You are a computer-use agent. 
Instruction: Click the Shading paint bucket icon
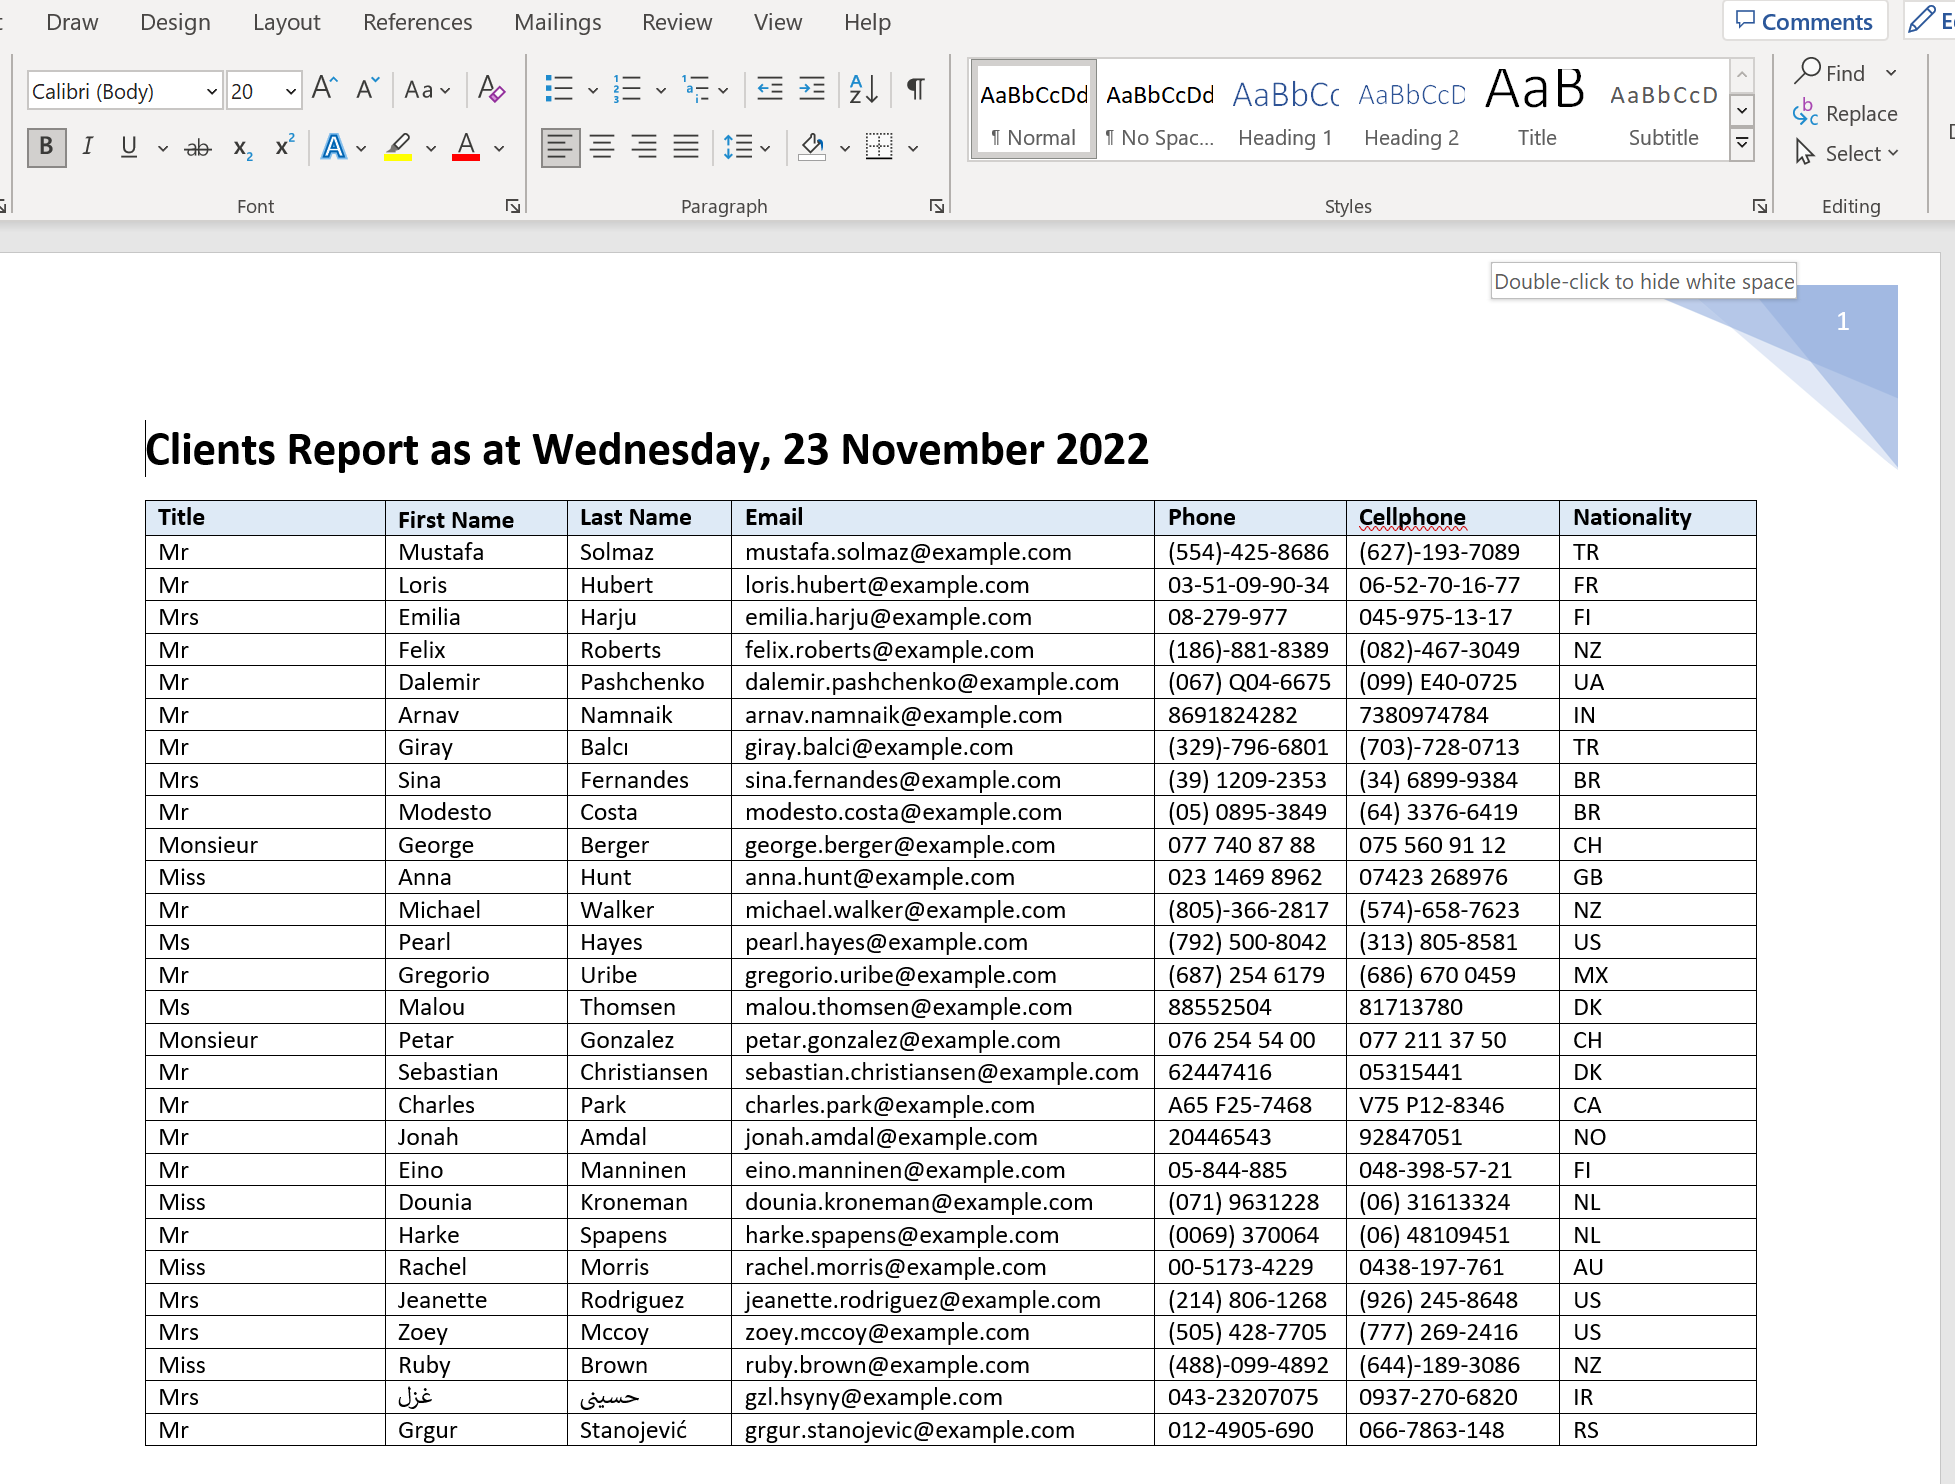coord(813,148)
